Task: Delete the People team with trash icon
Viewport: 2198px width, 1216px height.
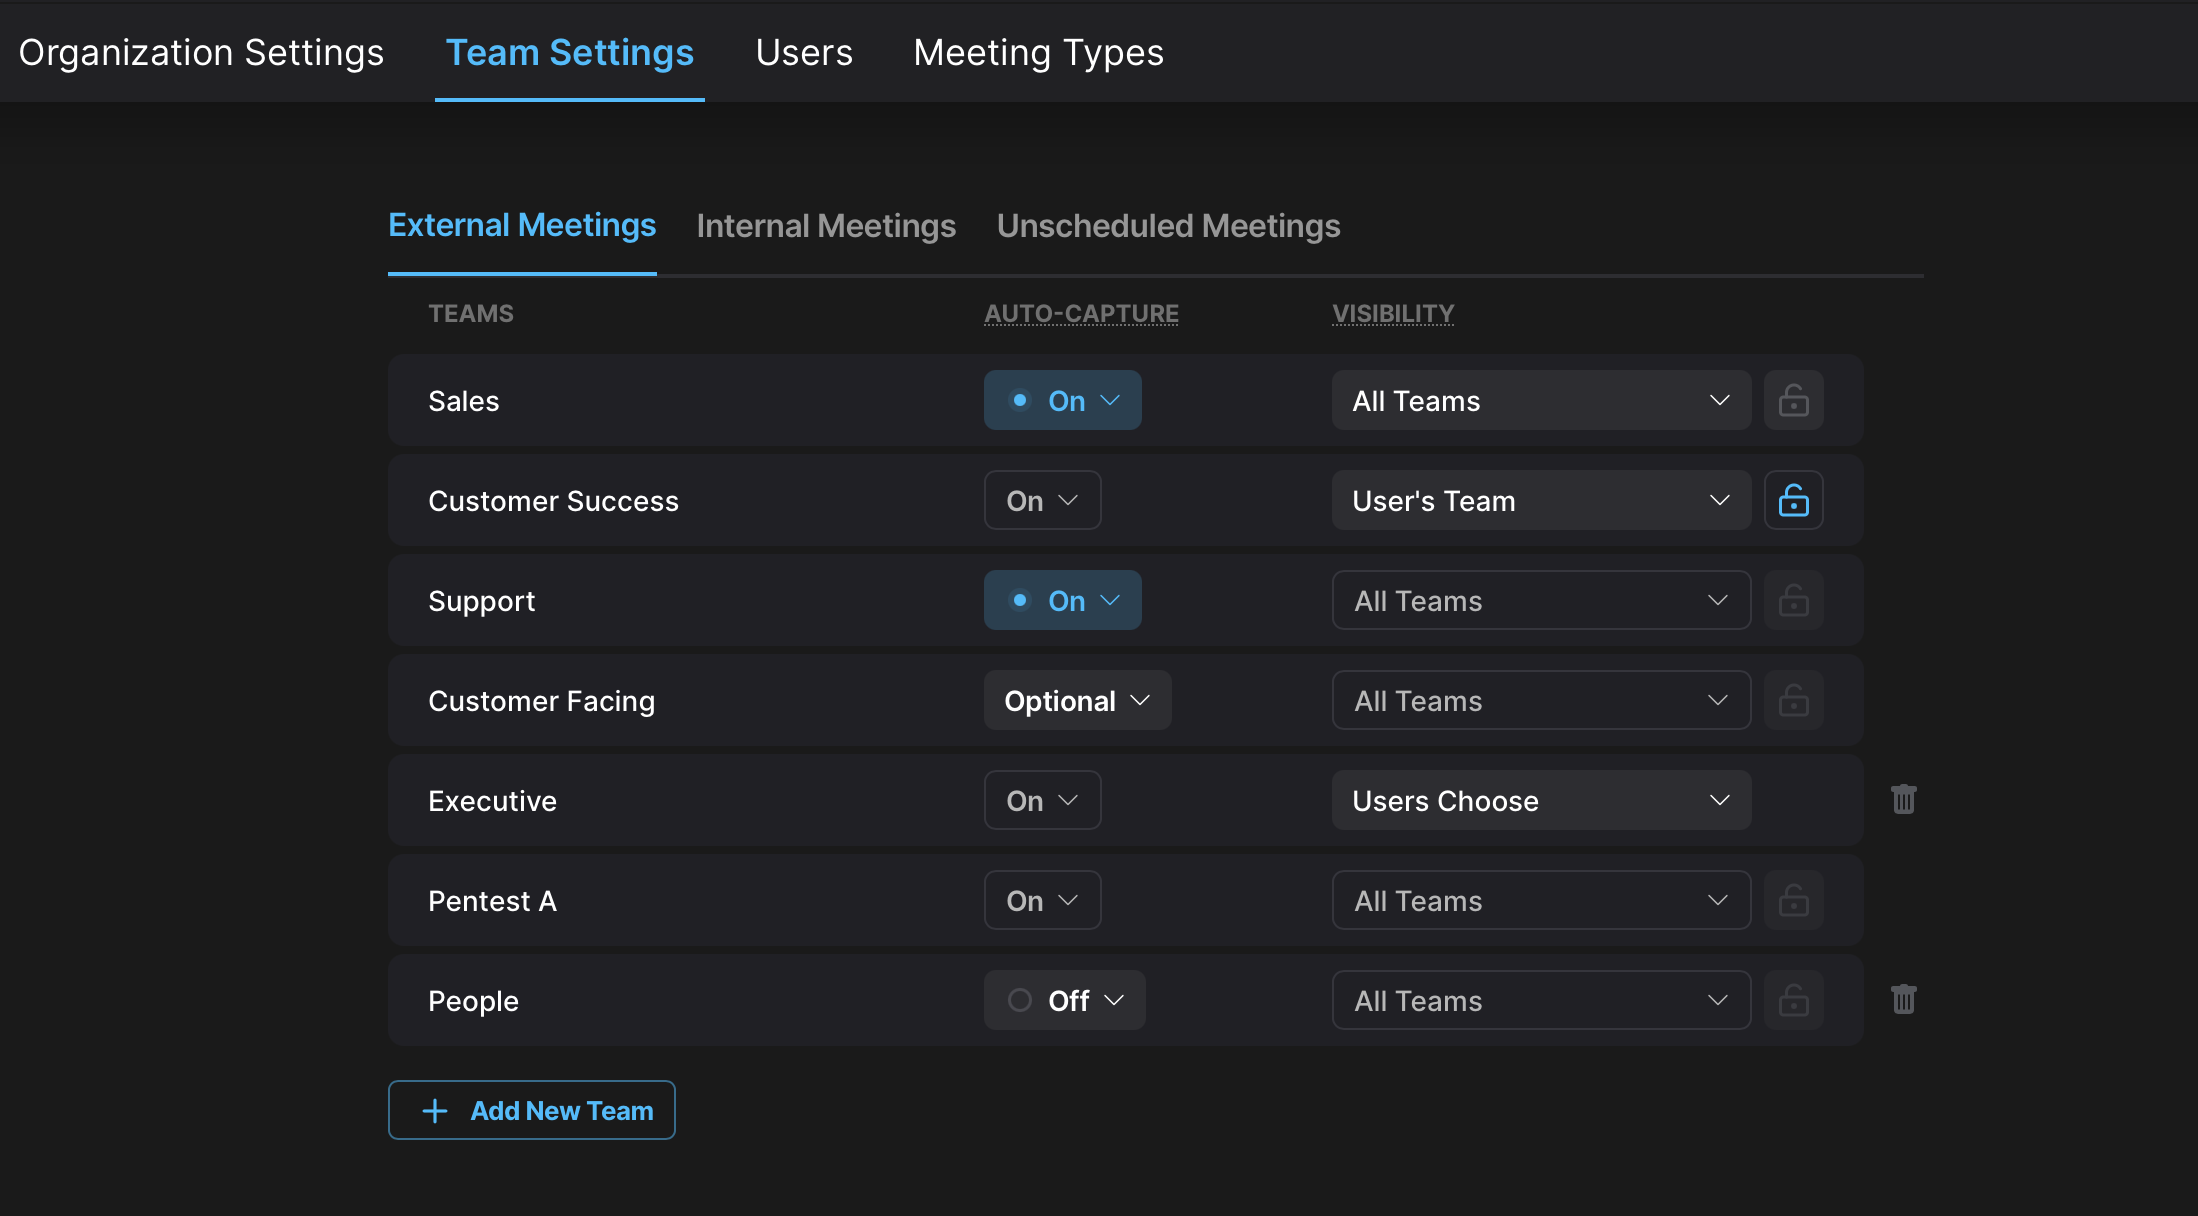Action: (1903, 999)
